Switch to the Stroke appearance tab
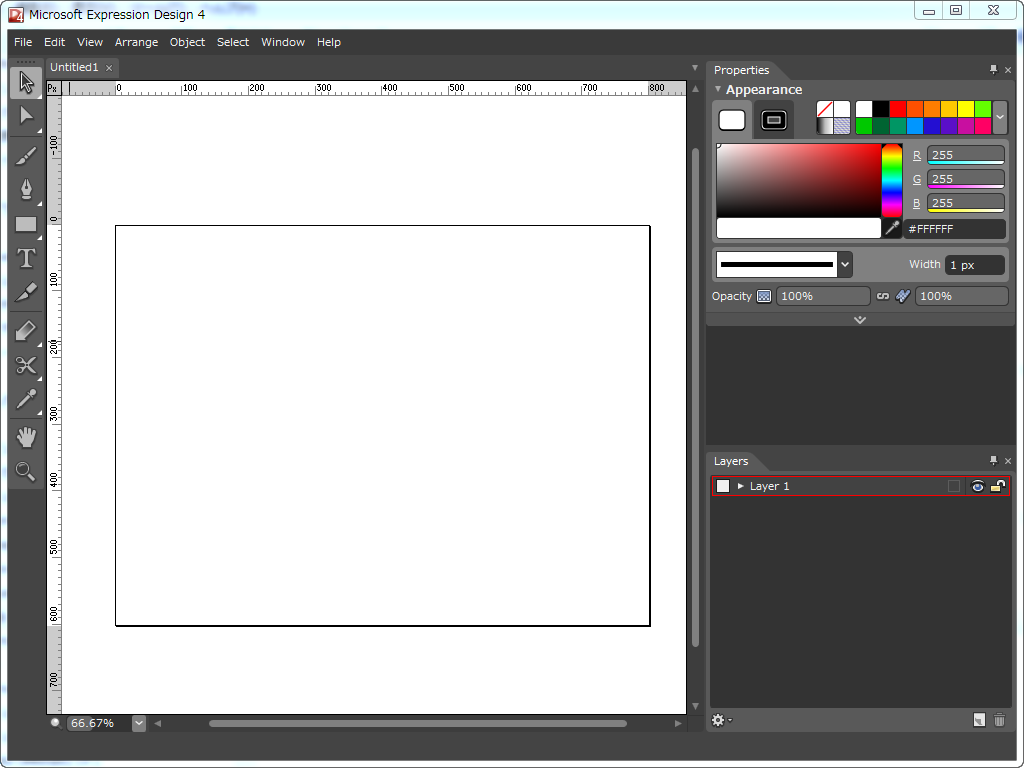The width and height of the screenshot is (1024, 768). click(773, 120)
